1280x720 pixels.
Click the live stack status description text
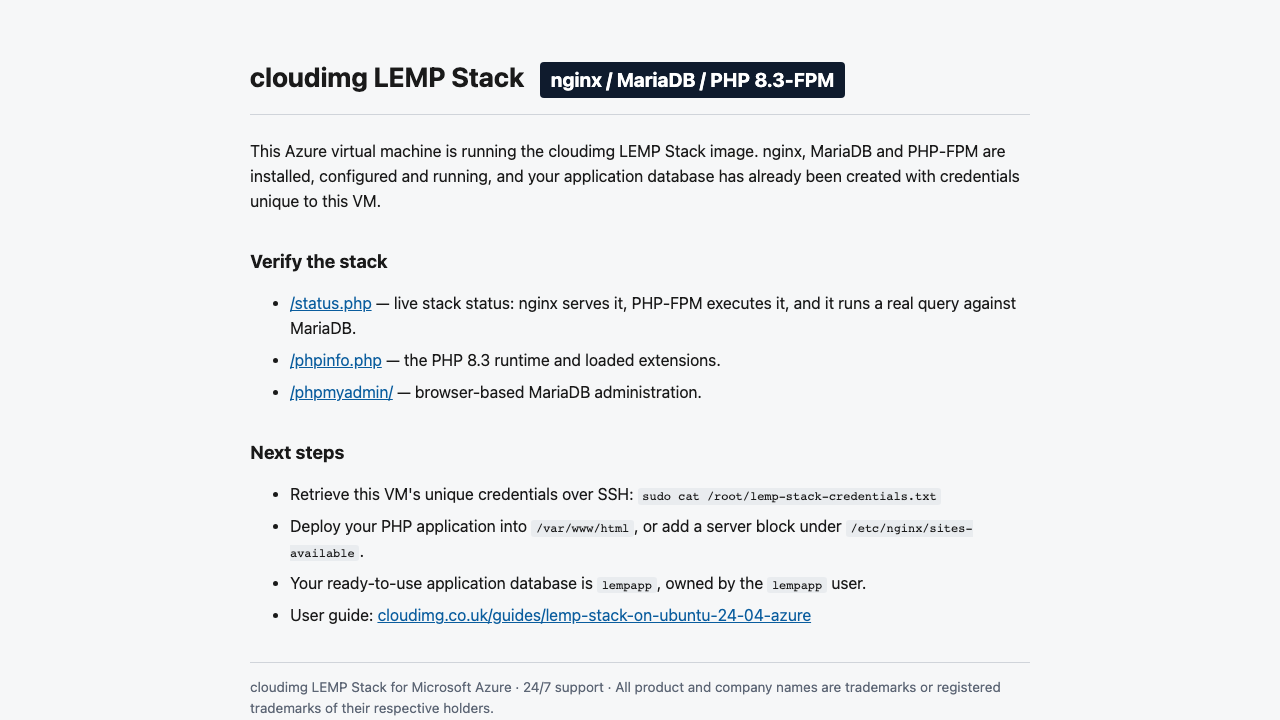[653, 315]
